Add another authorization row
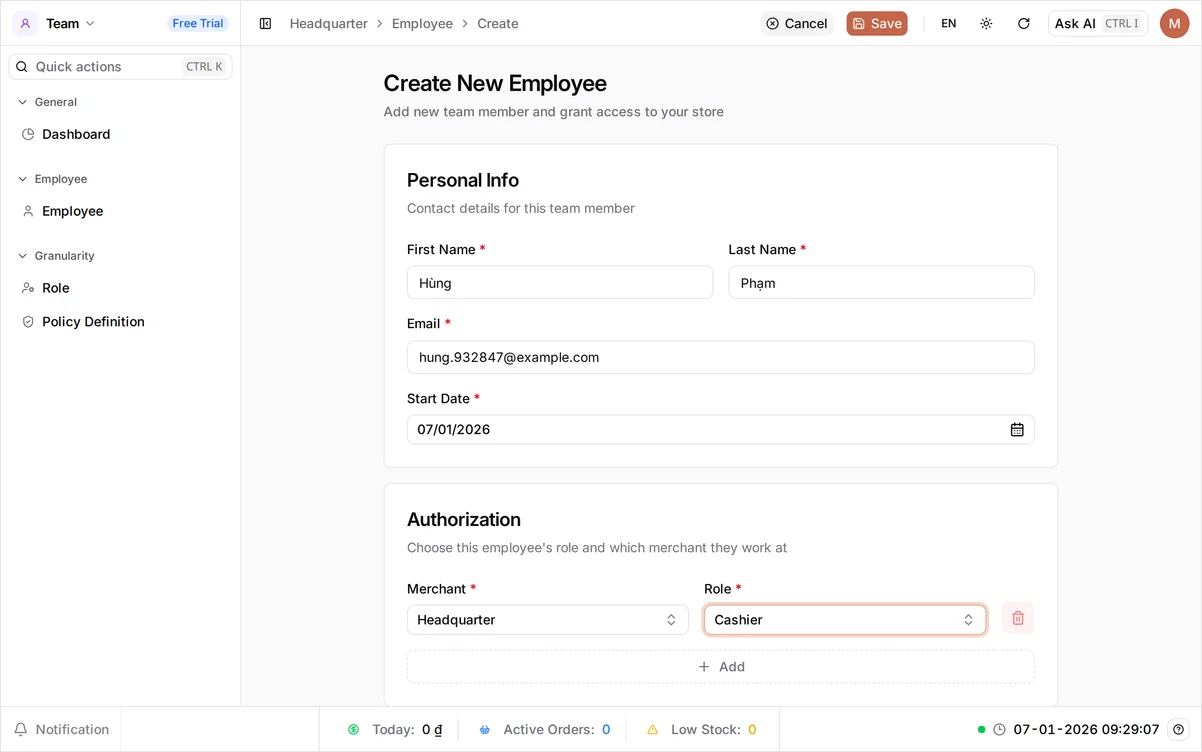Viewport: 1202px width, 752px height. (x=721, y=667)
